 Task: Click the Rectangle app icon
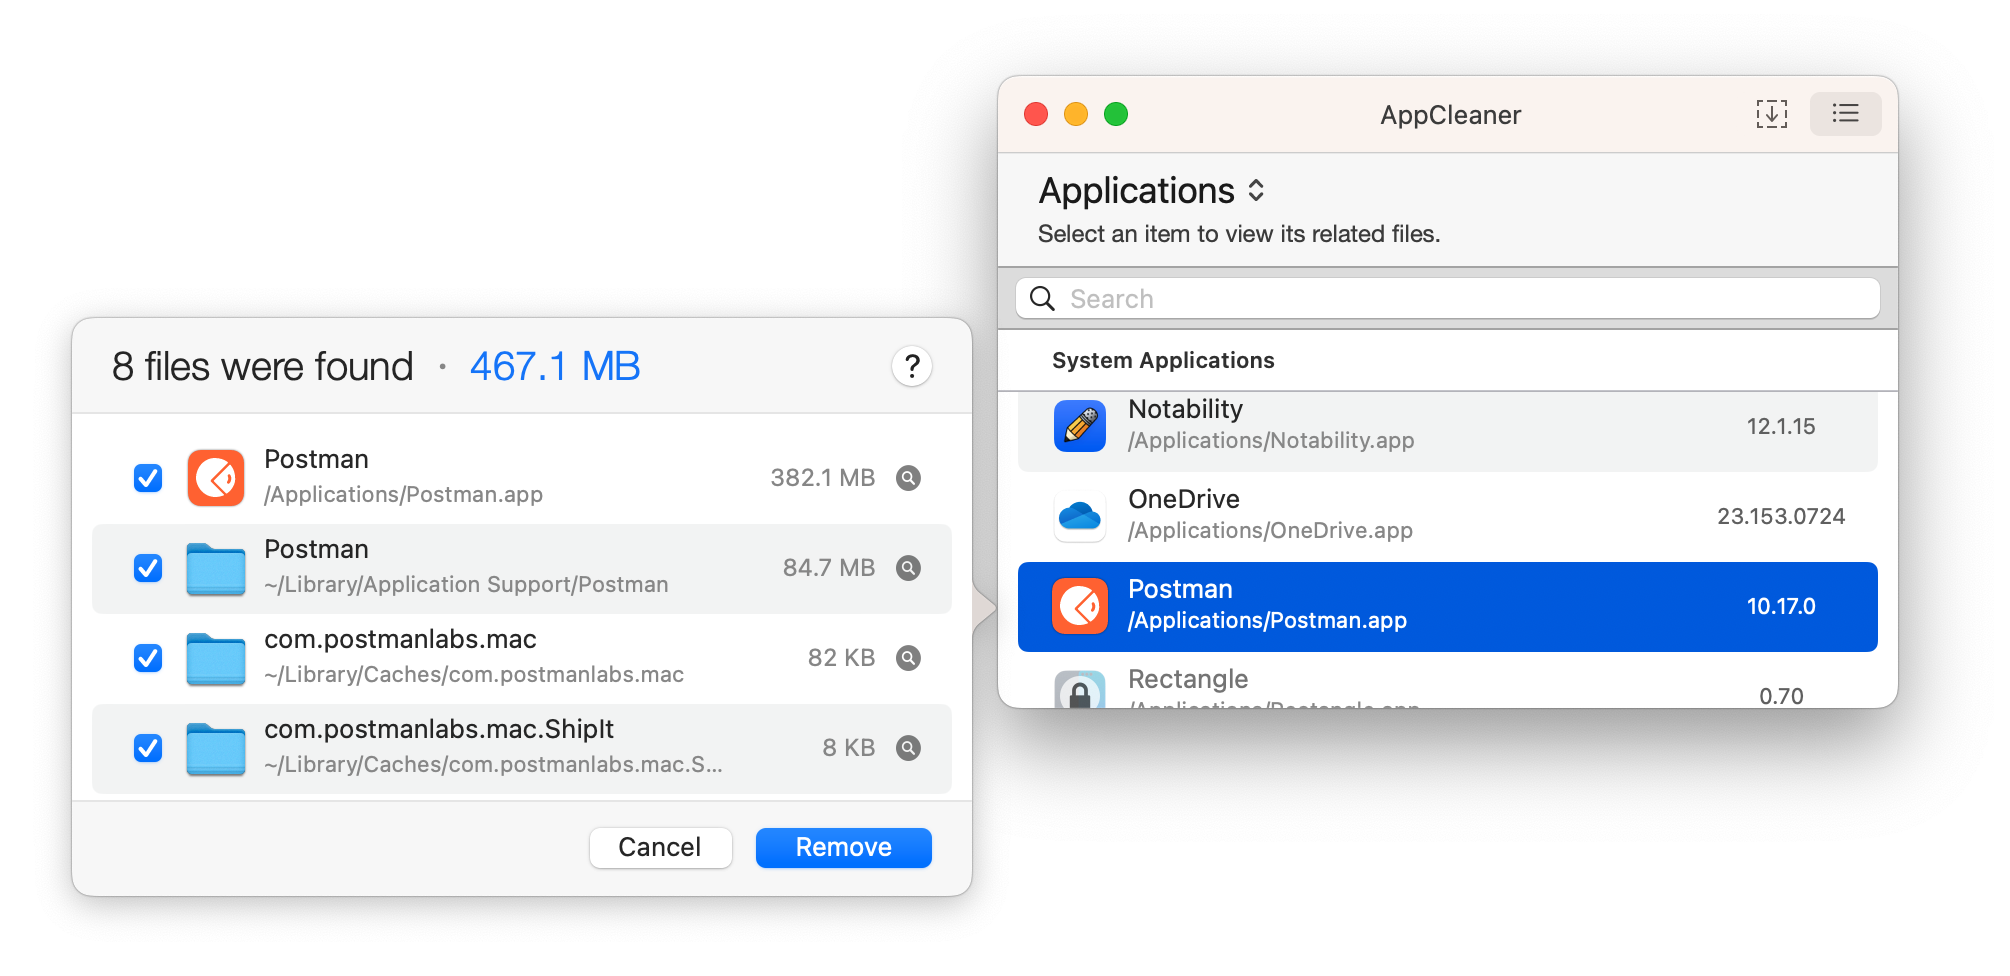1080,690
